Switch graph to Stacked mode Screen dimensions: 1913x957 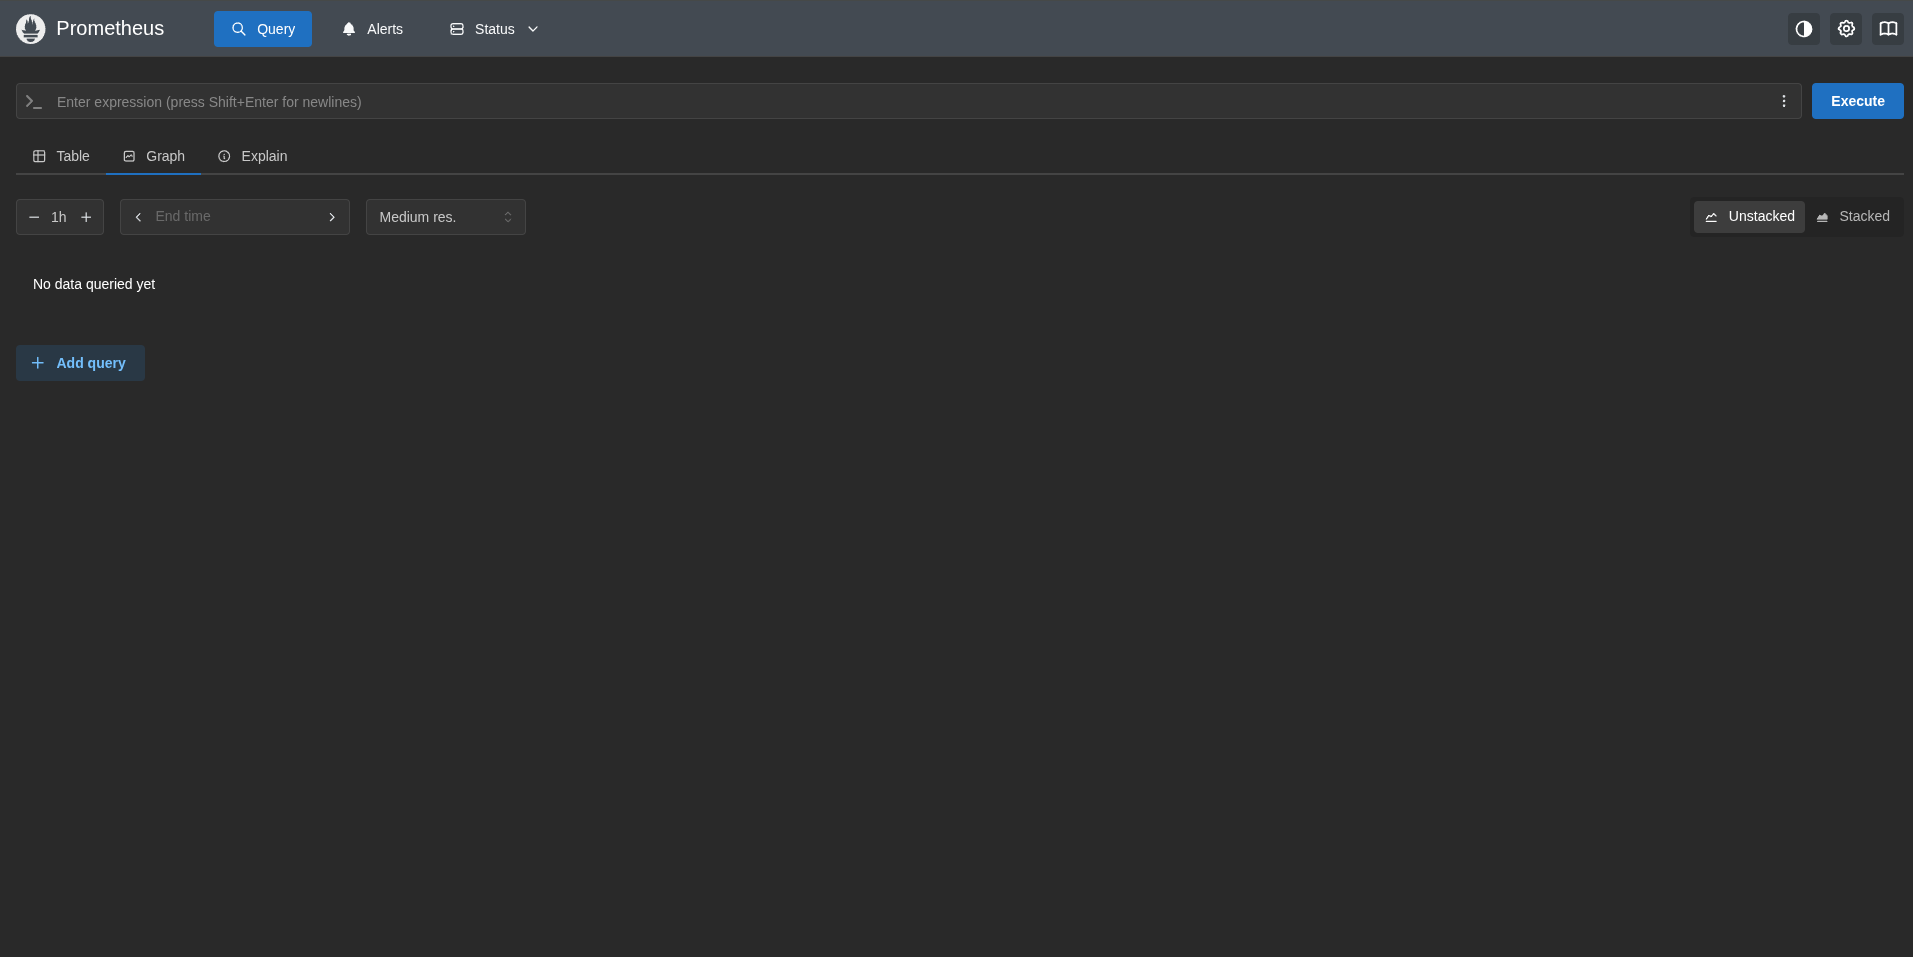point(1853,216)
